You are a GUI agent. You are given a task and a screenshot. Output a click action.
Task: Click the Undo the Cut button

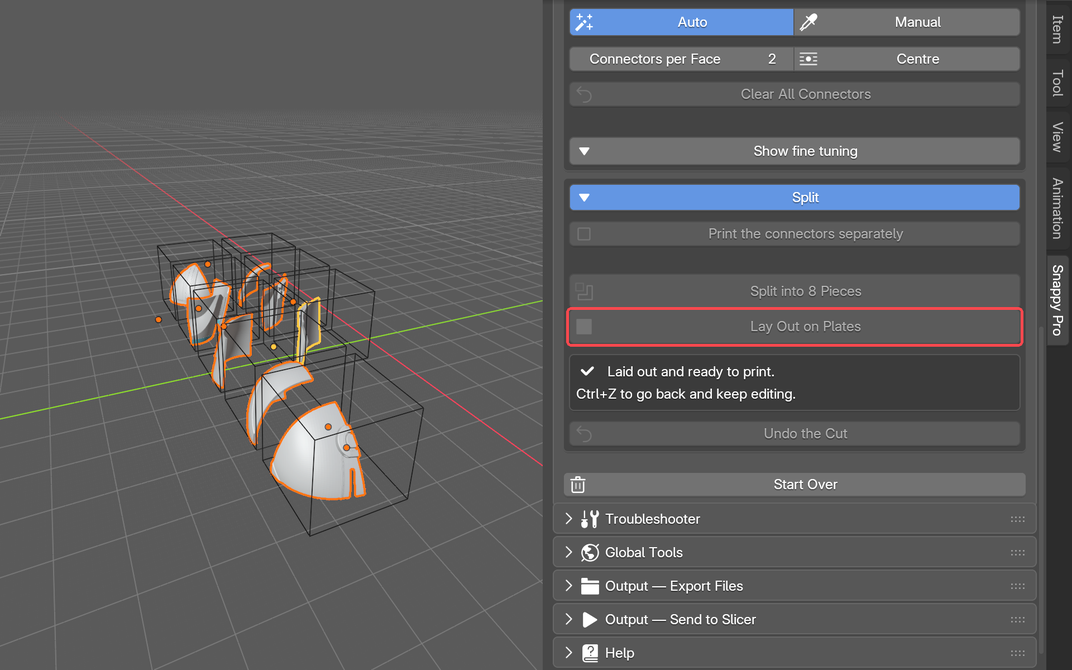794,433
